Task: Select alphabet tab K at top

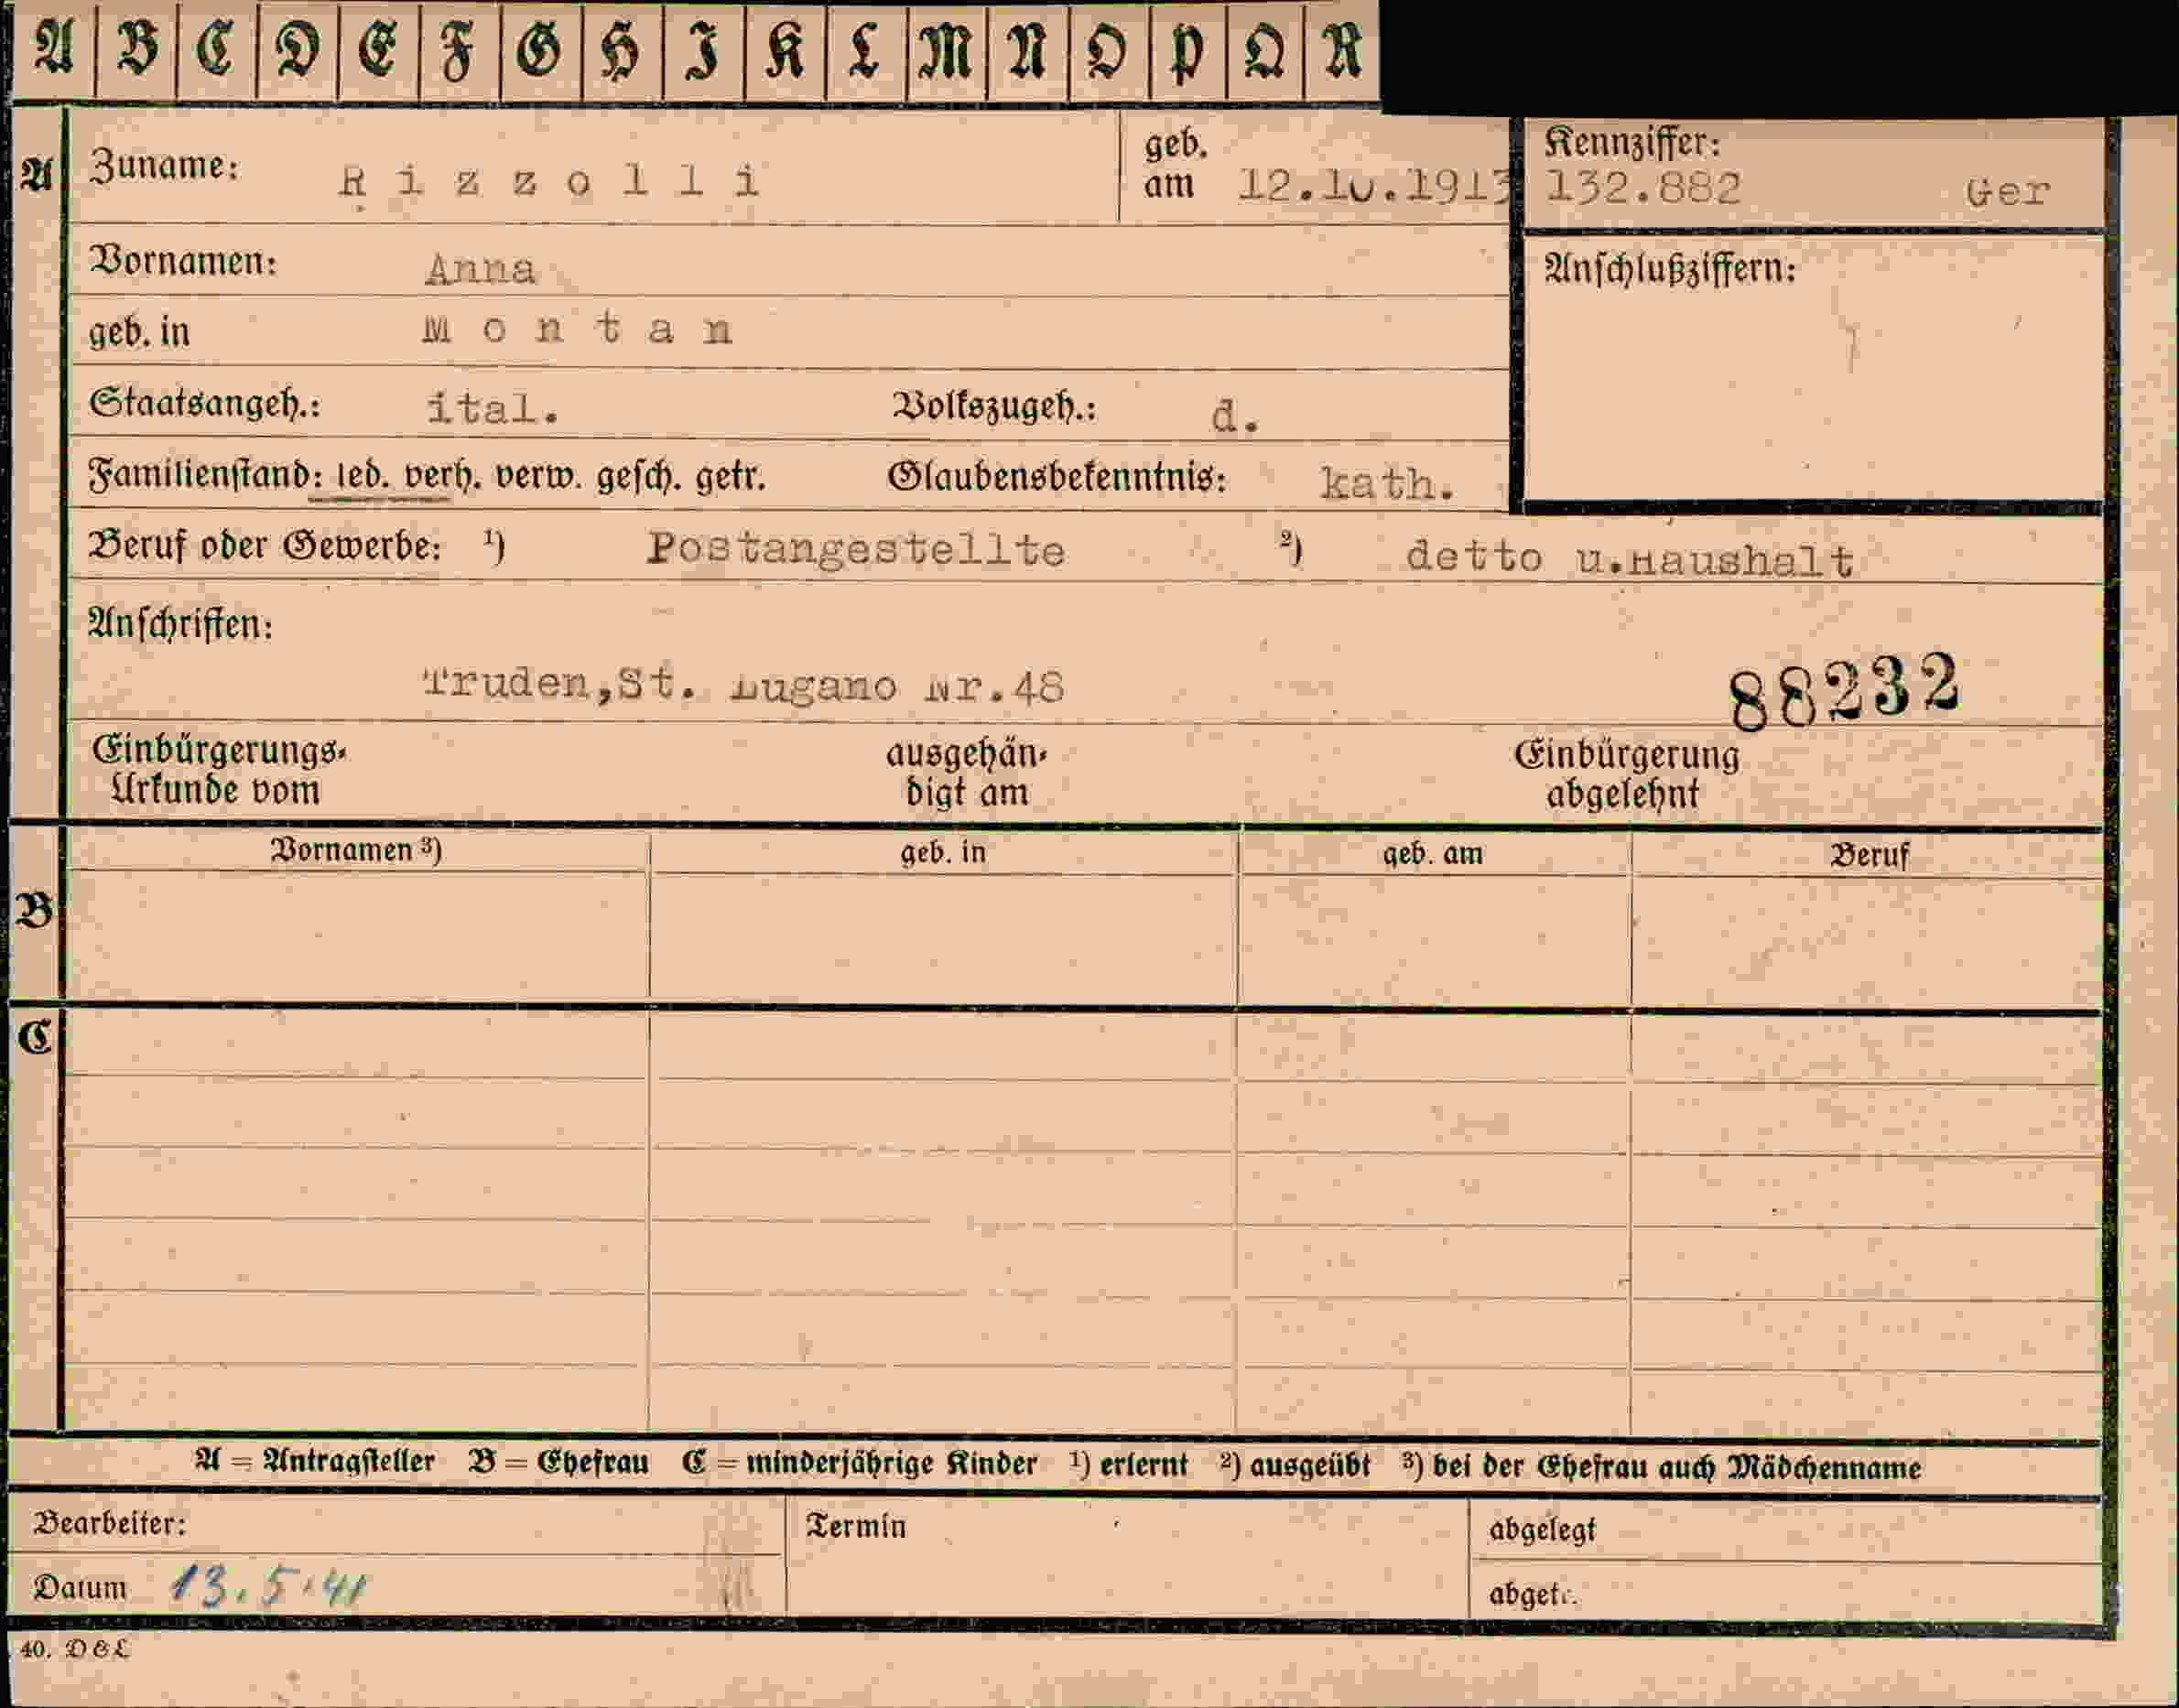Action: coord(785,50)
